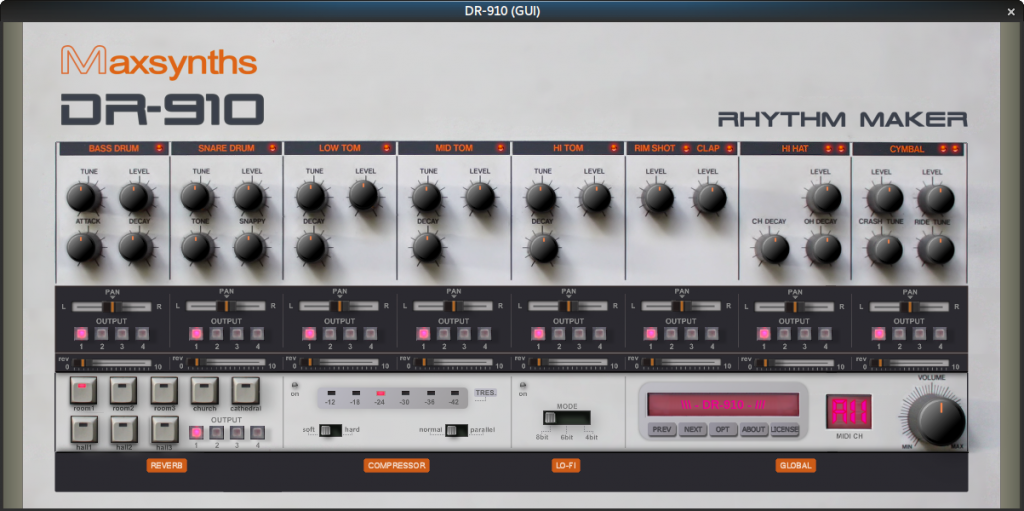Adjust the Clap LEVEL knob
The width and height of the screenshot is (1024, 511).
click(x=710, y=197)
